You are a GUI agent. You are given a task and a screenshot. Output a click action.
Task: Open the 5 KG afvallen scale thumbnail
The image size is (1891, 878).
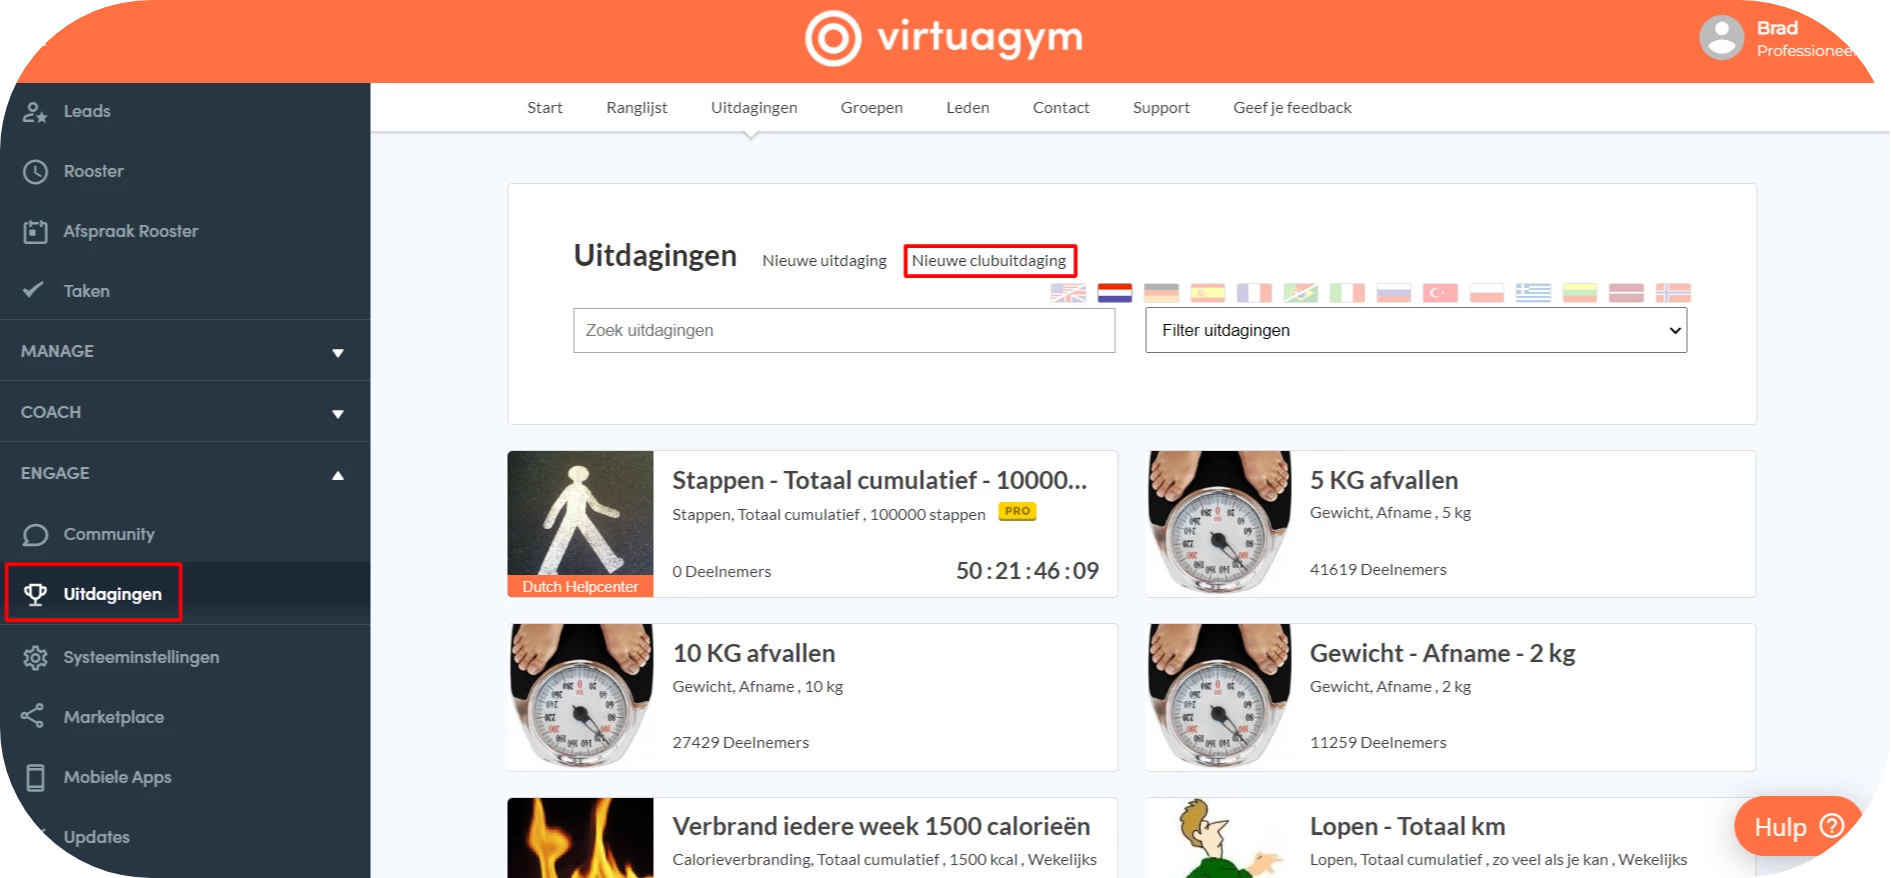click(x=1218, y=524)
